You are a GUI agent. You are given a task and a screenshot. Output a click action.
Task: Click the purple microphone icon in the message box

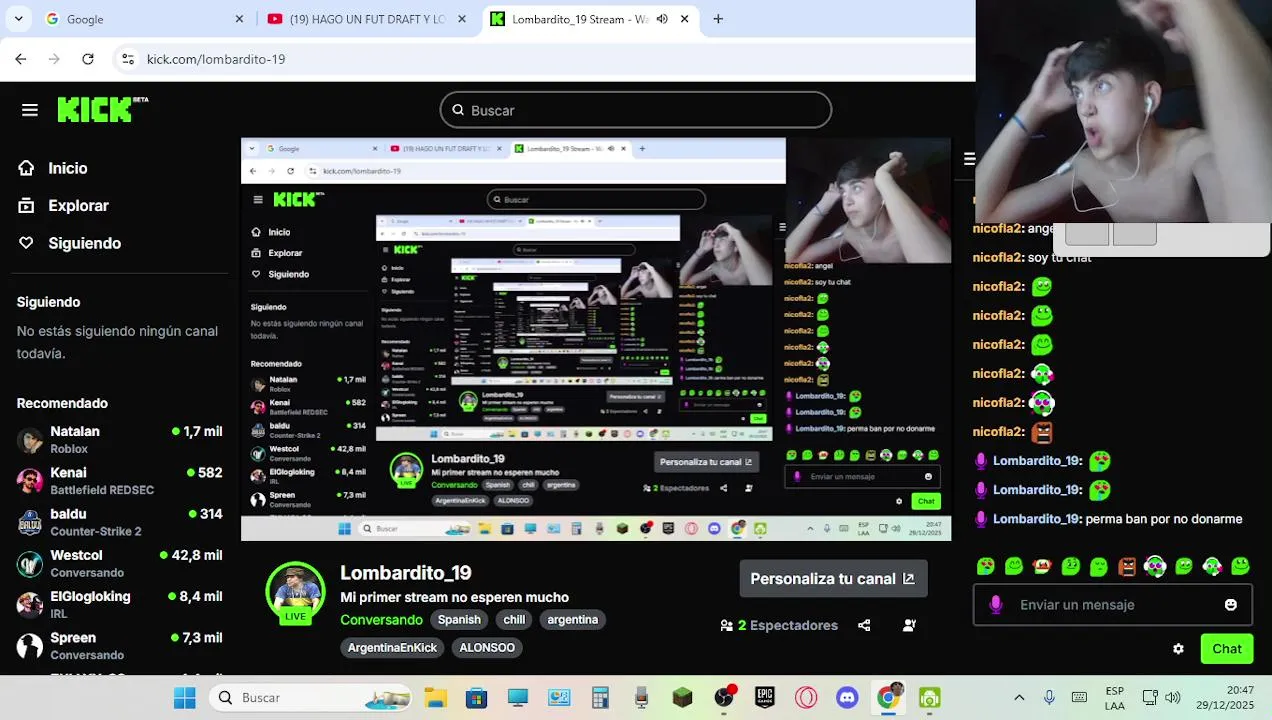996,604
